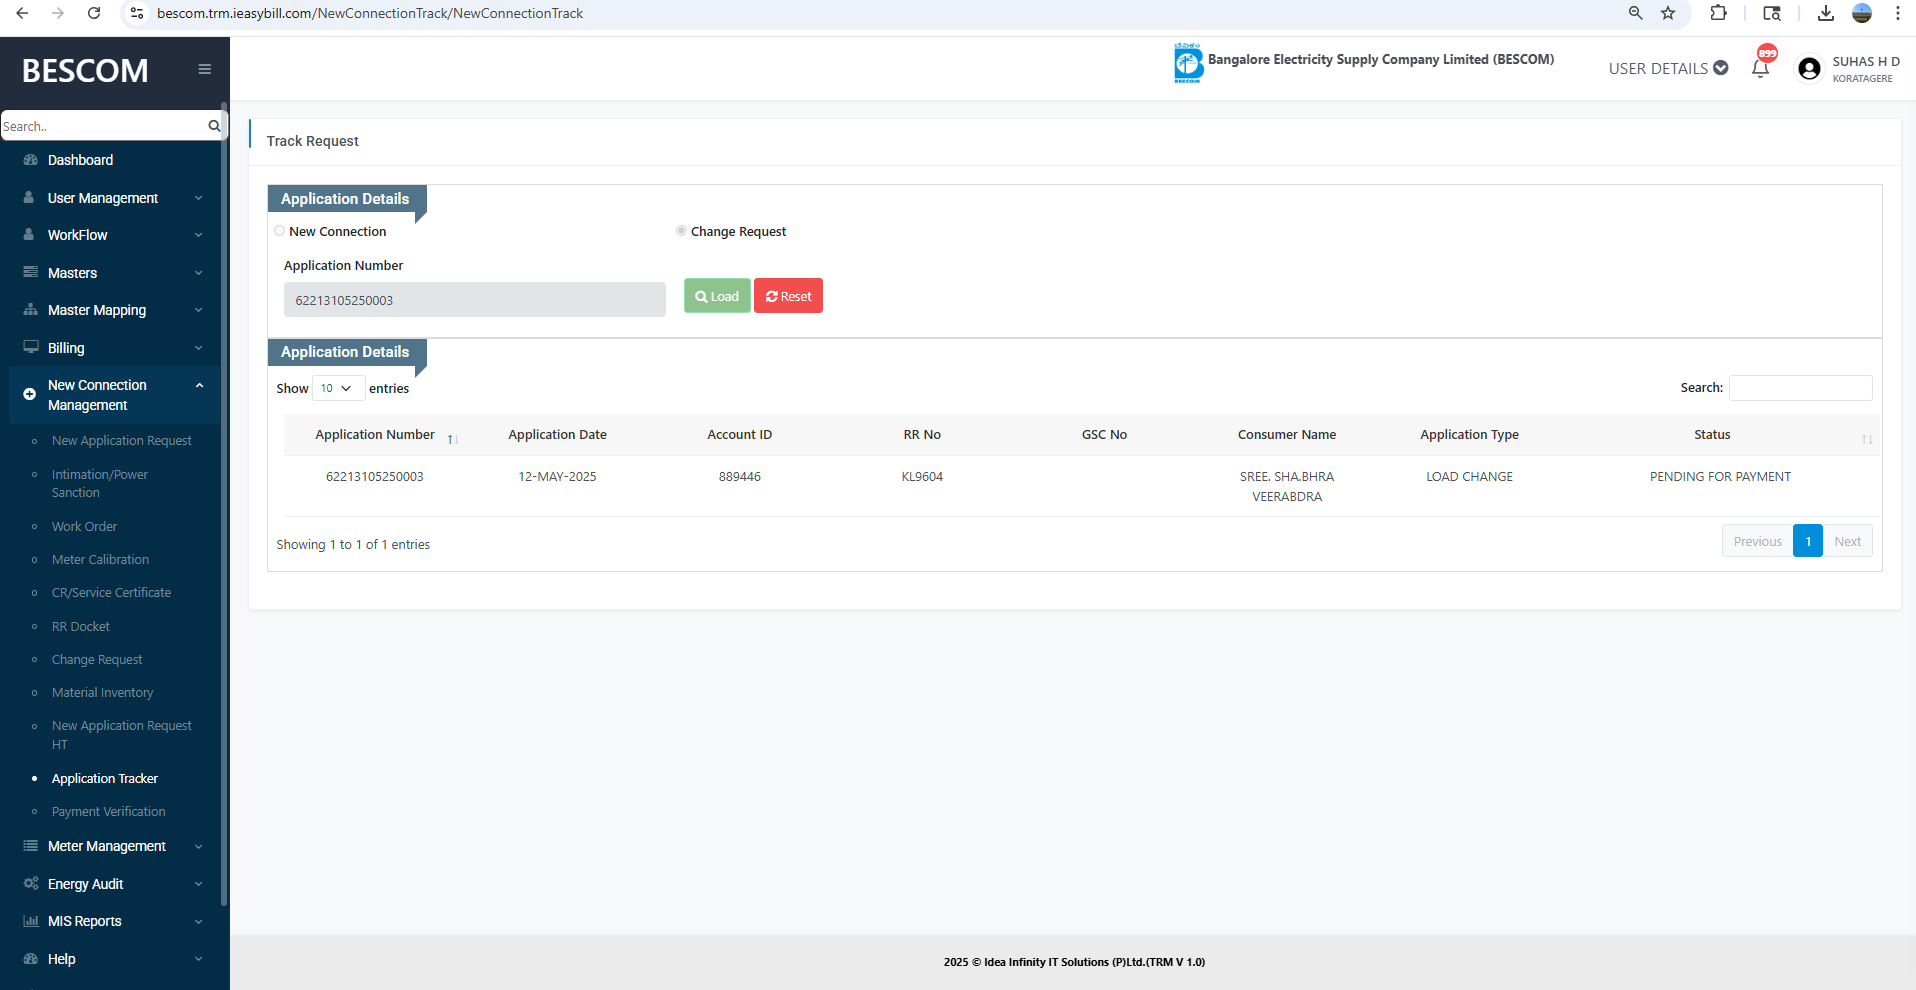Open Change Request submenu item in sidebar
Screen dimensions: 1916x990
pos(97,660)
